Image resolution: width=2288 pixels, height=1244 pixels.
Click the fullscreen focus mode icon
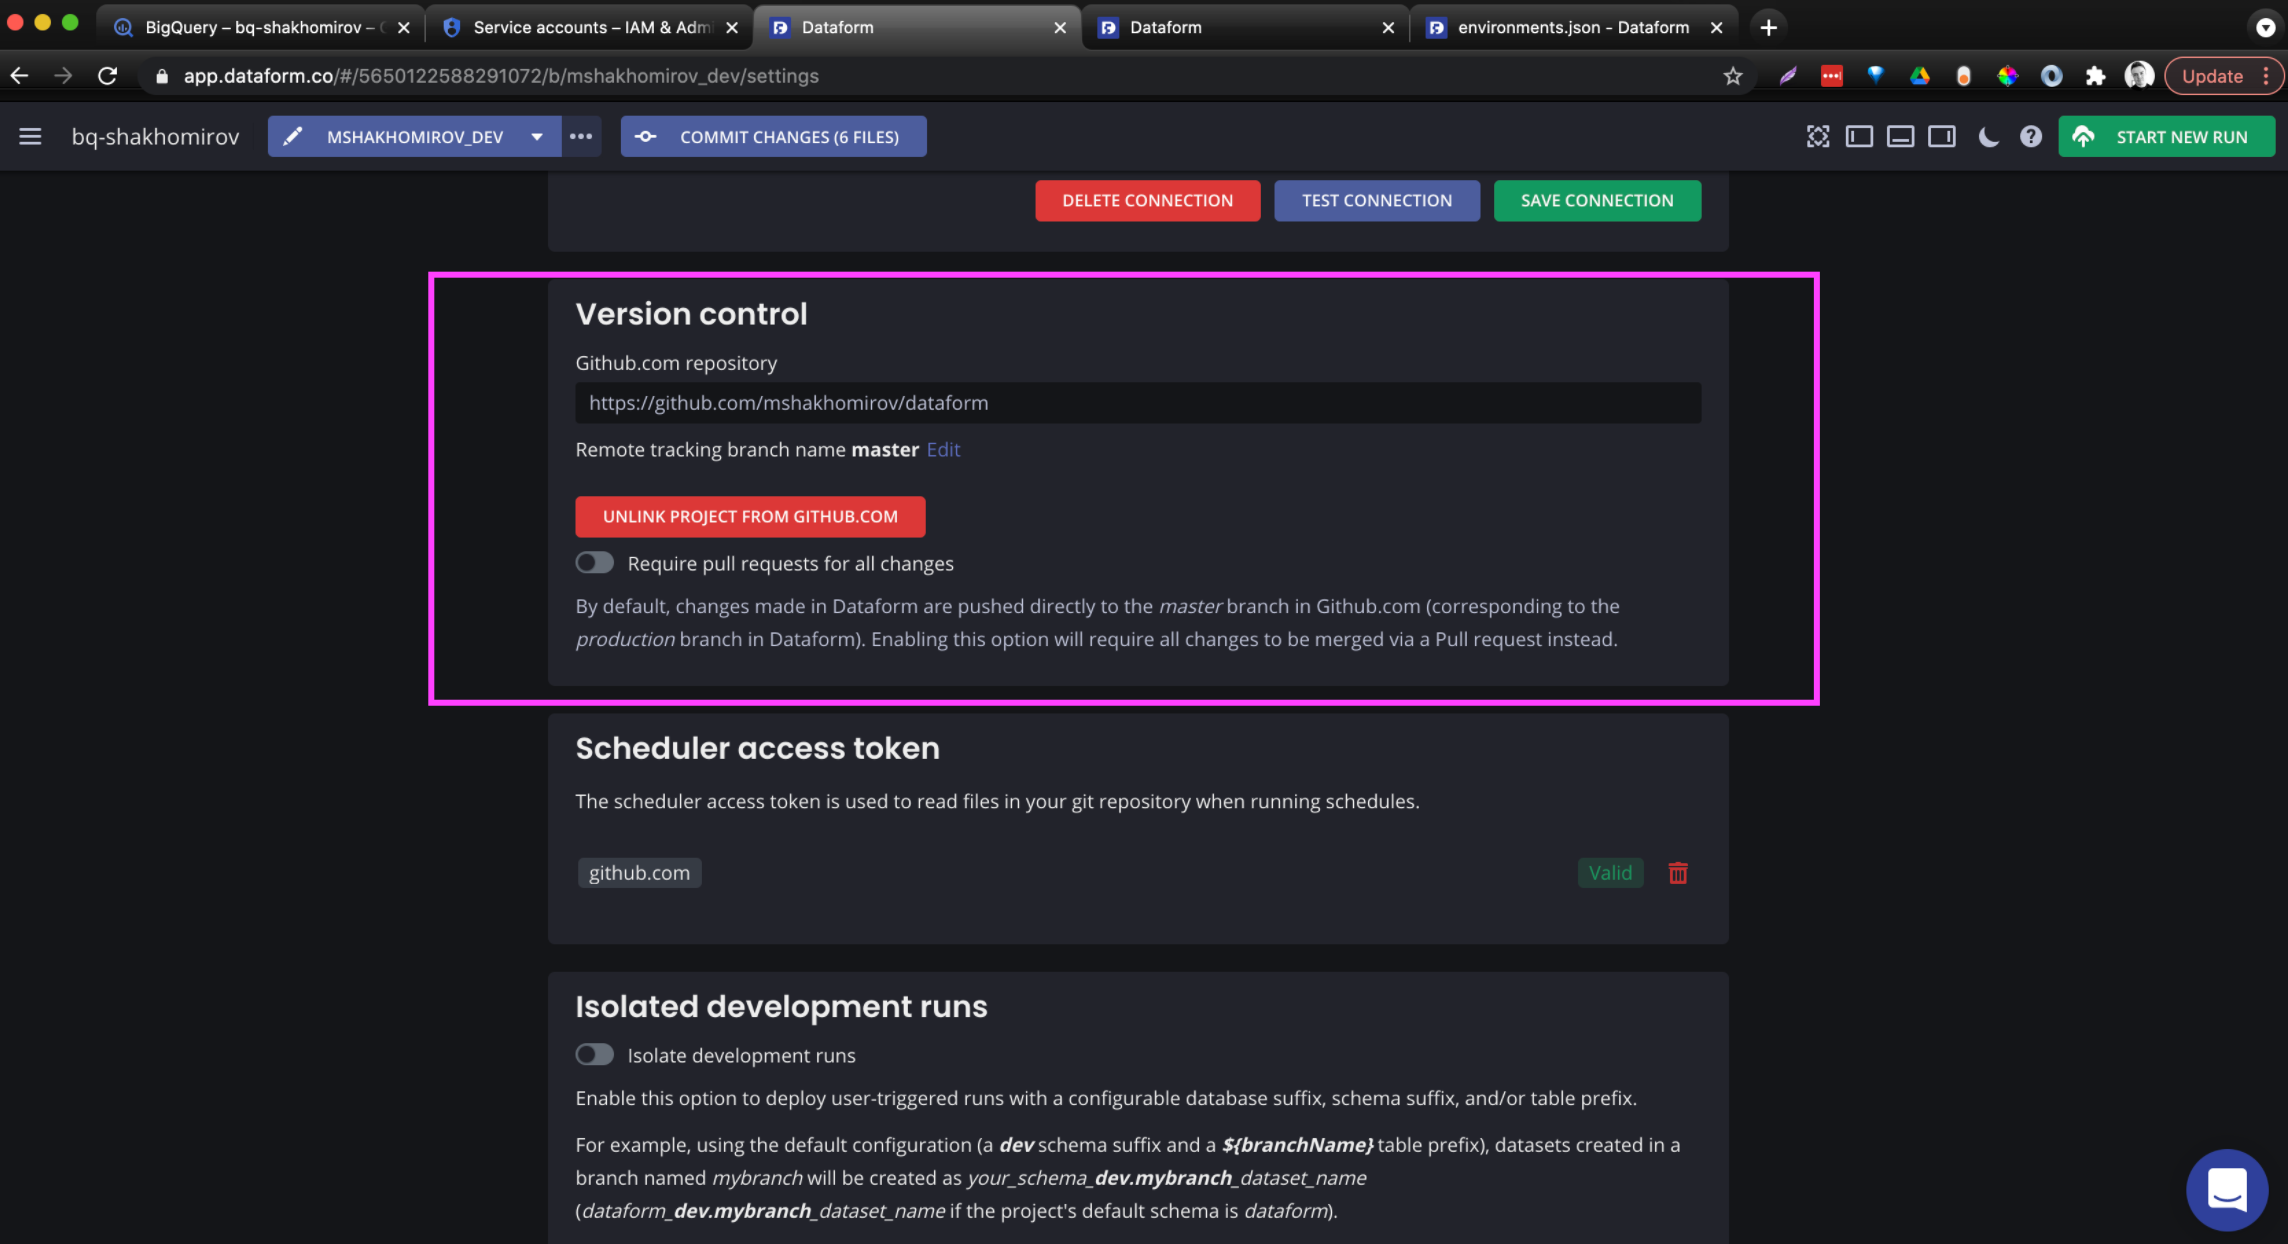coord(1818,137)
